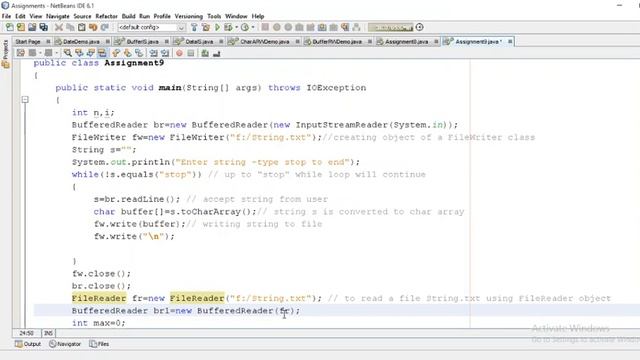The image size is (640, 360).
Task: Click the Find Previous Occurrence icon
Action: point(79,53)
